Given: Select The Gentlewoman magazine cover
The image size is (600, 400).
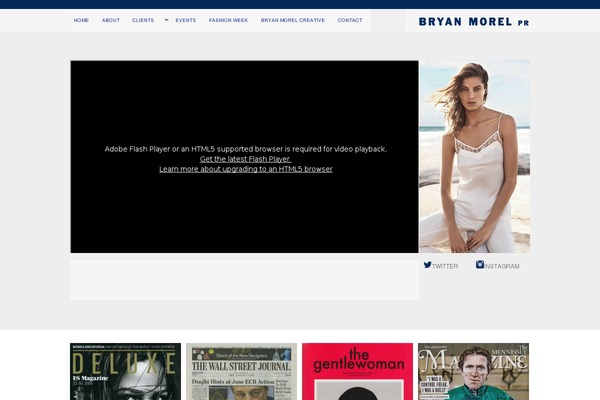Looking at the screenshot, I should tap(357, 371).
